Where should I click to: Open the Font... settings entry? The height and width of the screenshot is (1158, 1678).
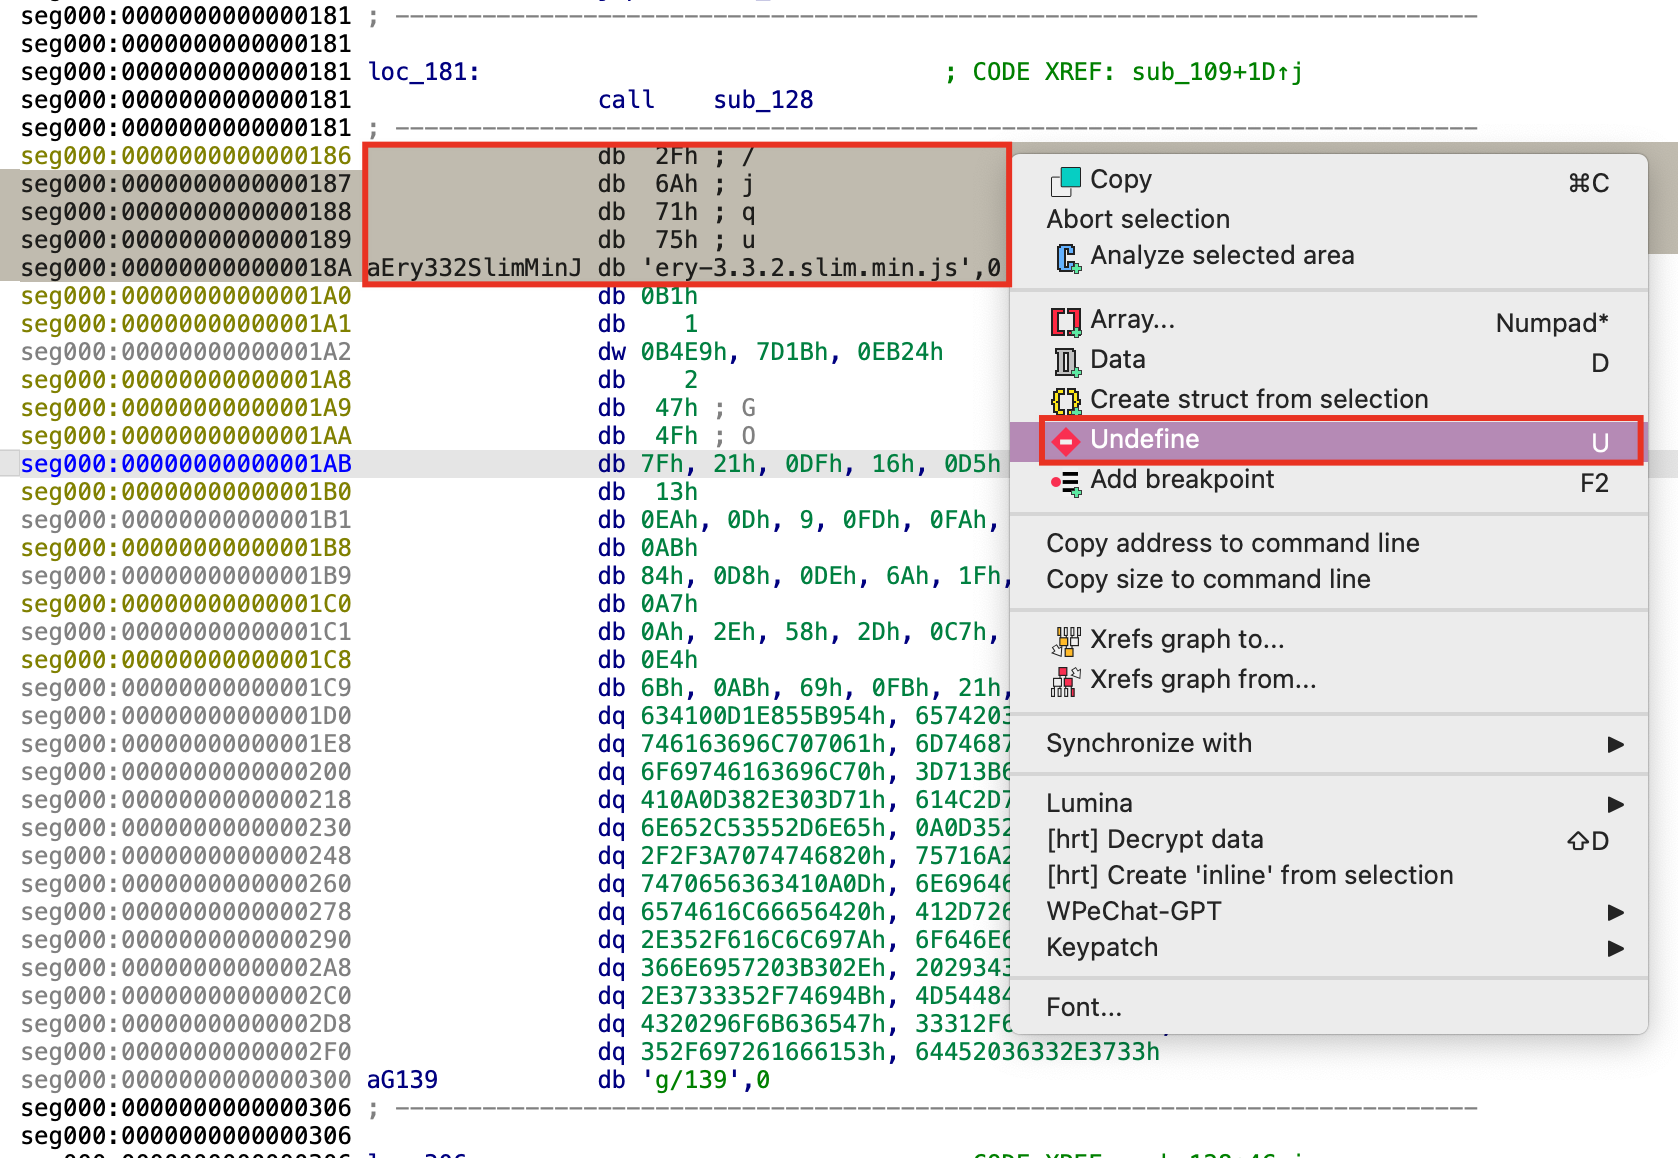(1083, 1007)
